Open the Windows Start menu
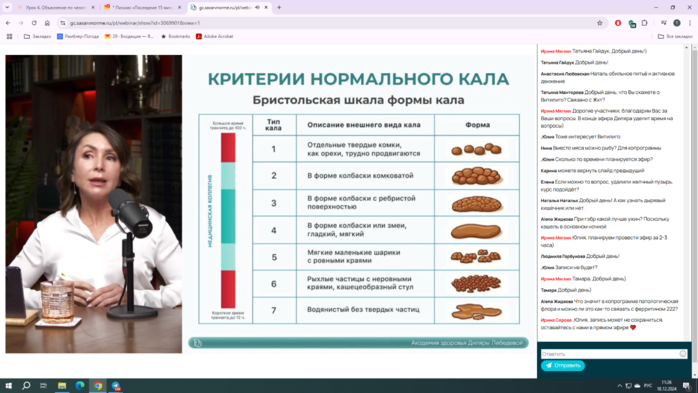The width and height of the screenshot is (698, 393). tap(8, 386)
